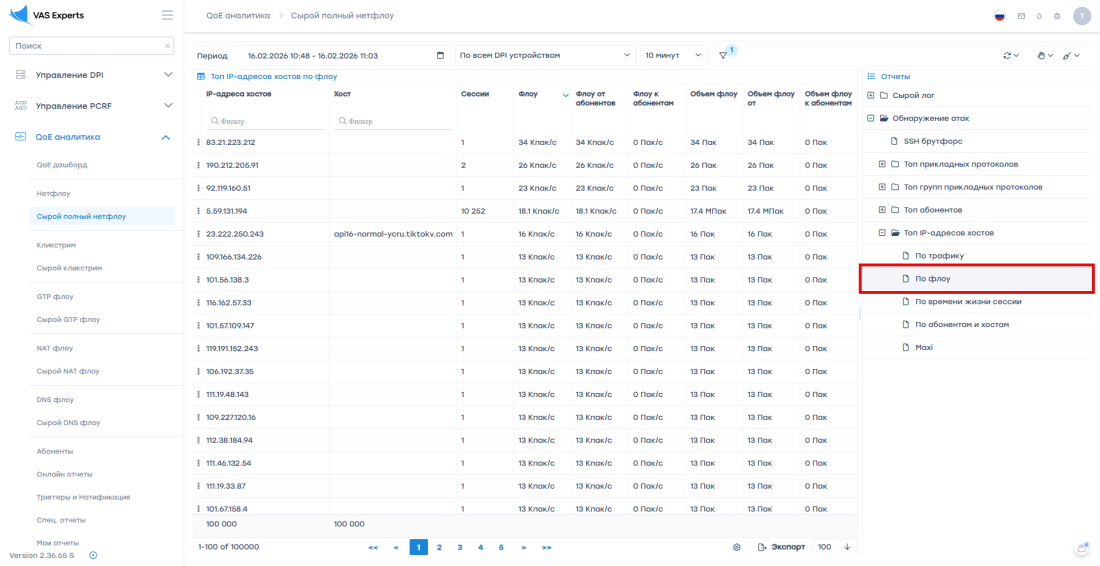This screenshot has width=1100, height=566.
Task: Open 'Нетфлоу' in the sidebar menu
Action: 54,193
